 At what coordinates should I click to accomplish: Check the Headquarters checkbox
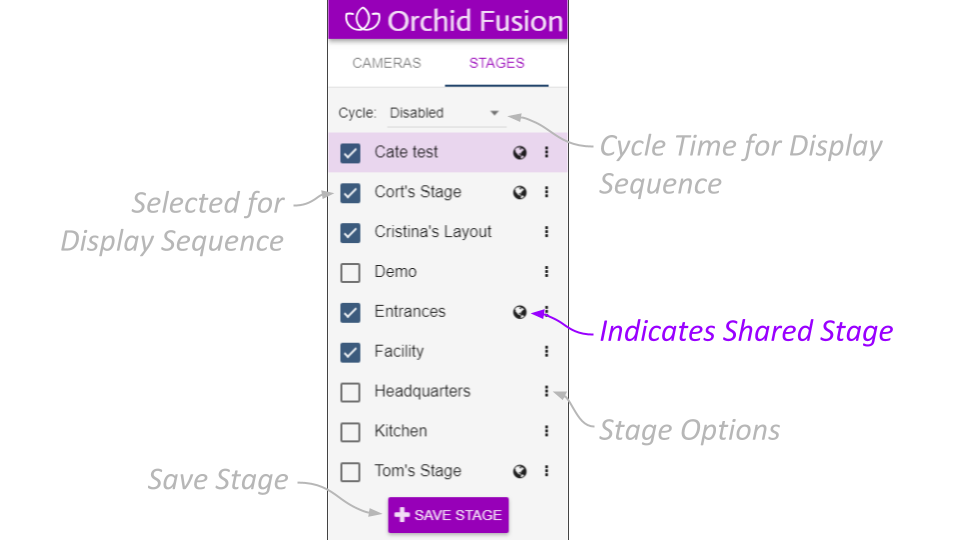coord(350,392)
